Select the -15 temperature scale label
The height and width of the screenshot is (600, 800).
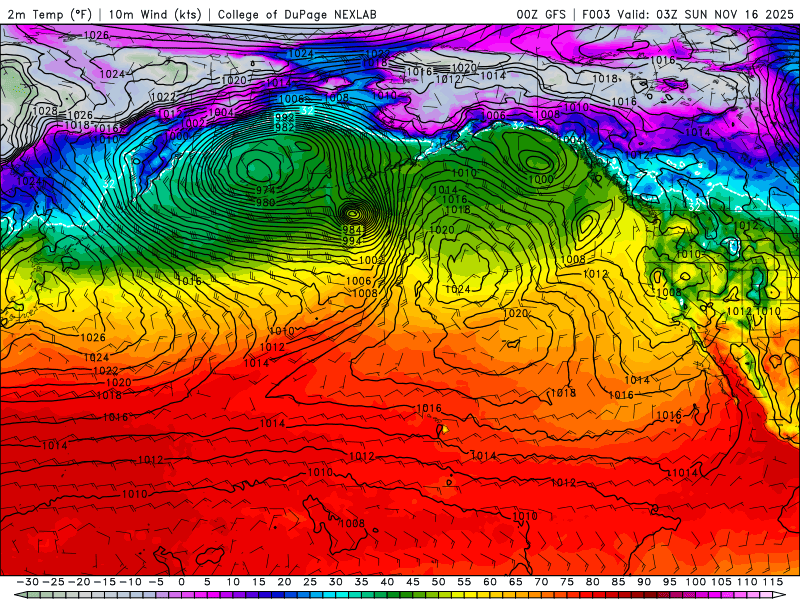105,582
